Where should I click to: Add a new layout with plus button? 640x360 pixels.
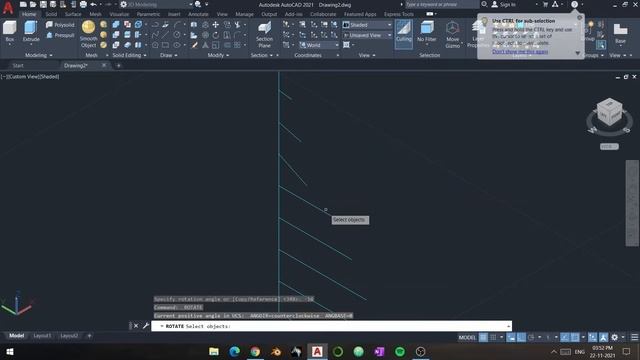pyautogui.click(x=89, y=336)
